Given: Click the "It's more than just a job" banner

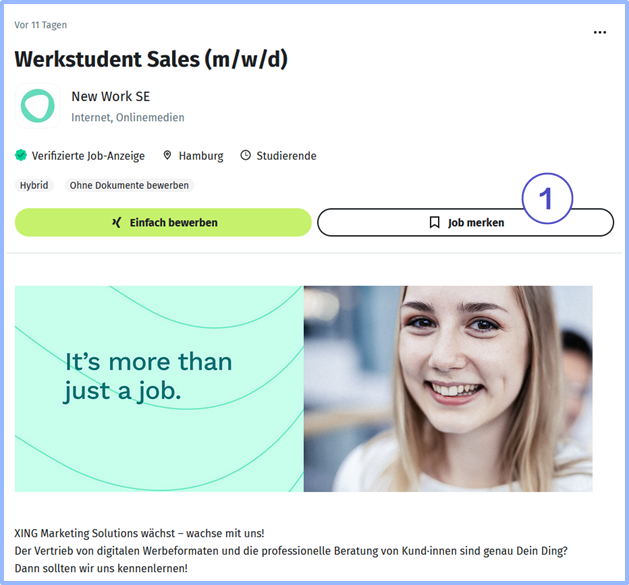Looking at the screenshot, I should coord(159,388).
